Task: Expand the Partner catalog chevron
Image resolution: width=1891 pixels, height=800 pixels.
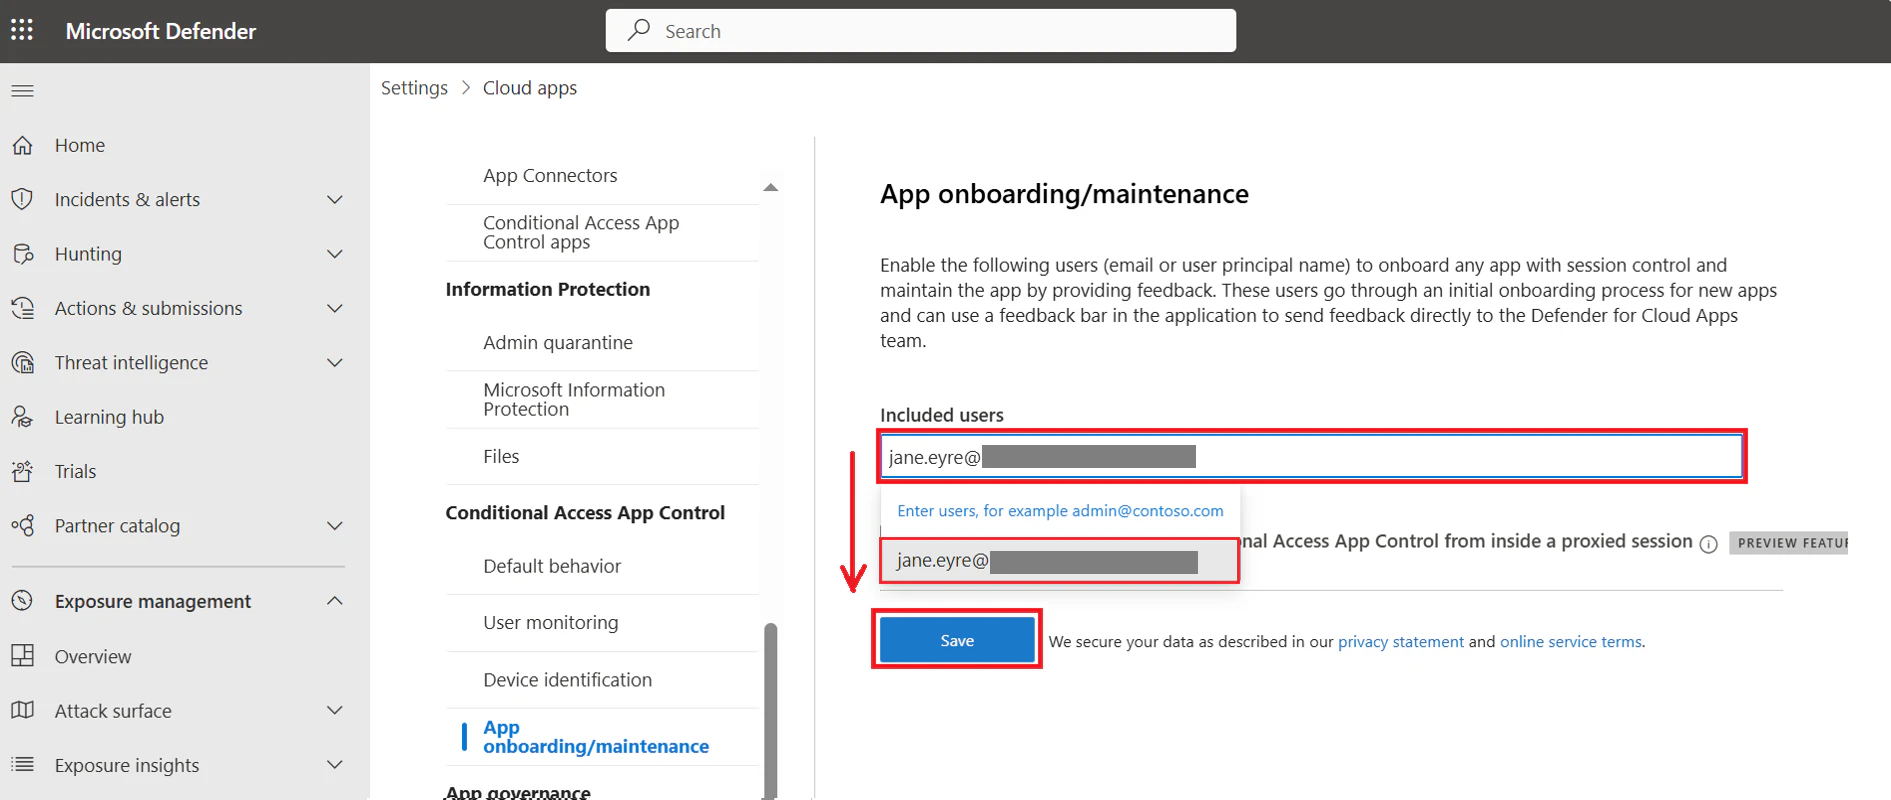Action: tap(335, 526)
